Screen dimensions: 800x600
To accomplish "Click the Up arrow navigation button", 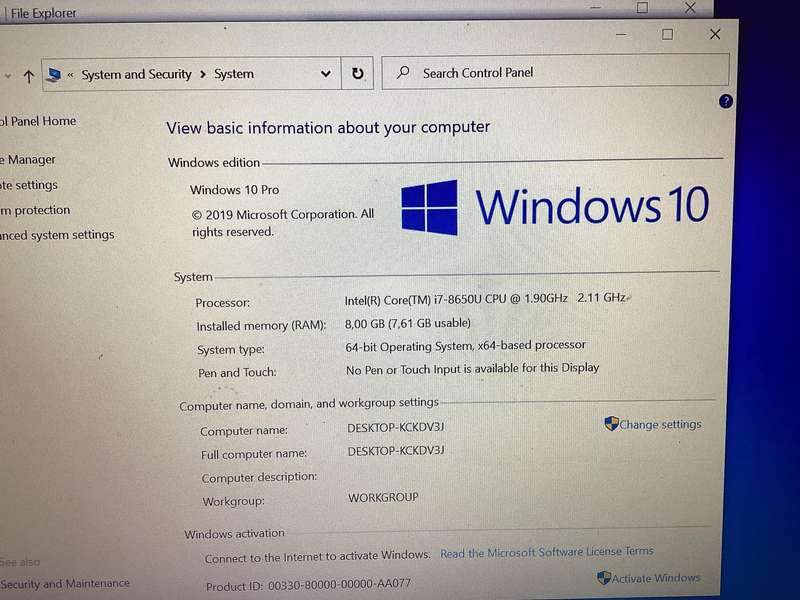I will coord(29,77).
